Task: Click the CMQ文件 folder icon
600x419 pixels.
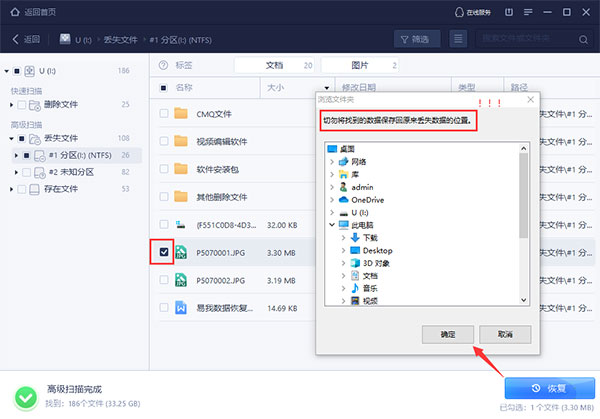Action: (181, 113)
